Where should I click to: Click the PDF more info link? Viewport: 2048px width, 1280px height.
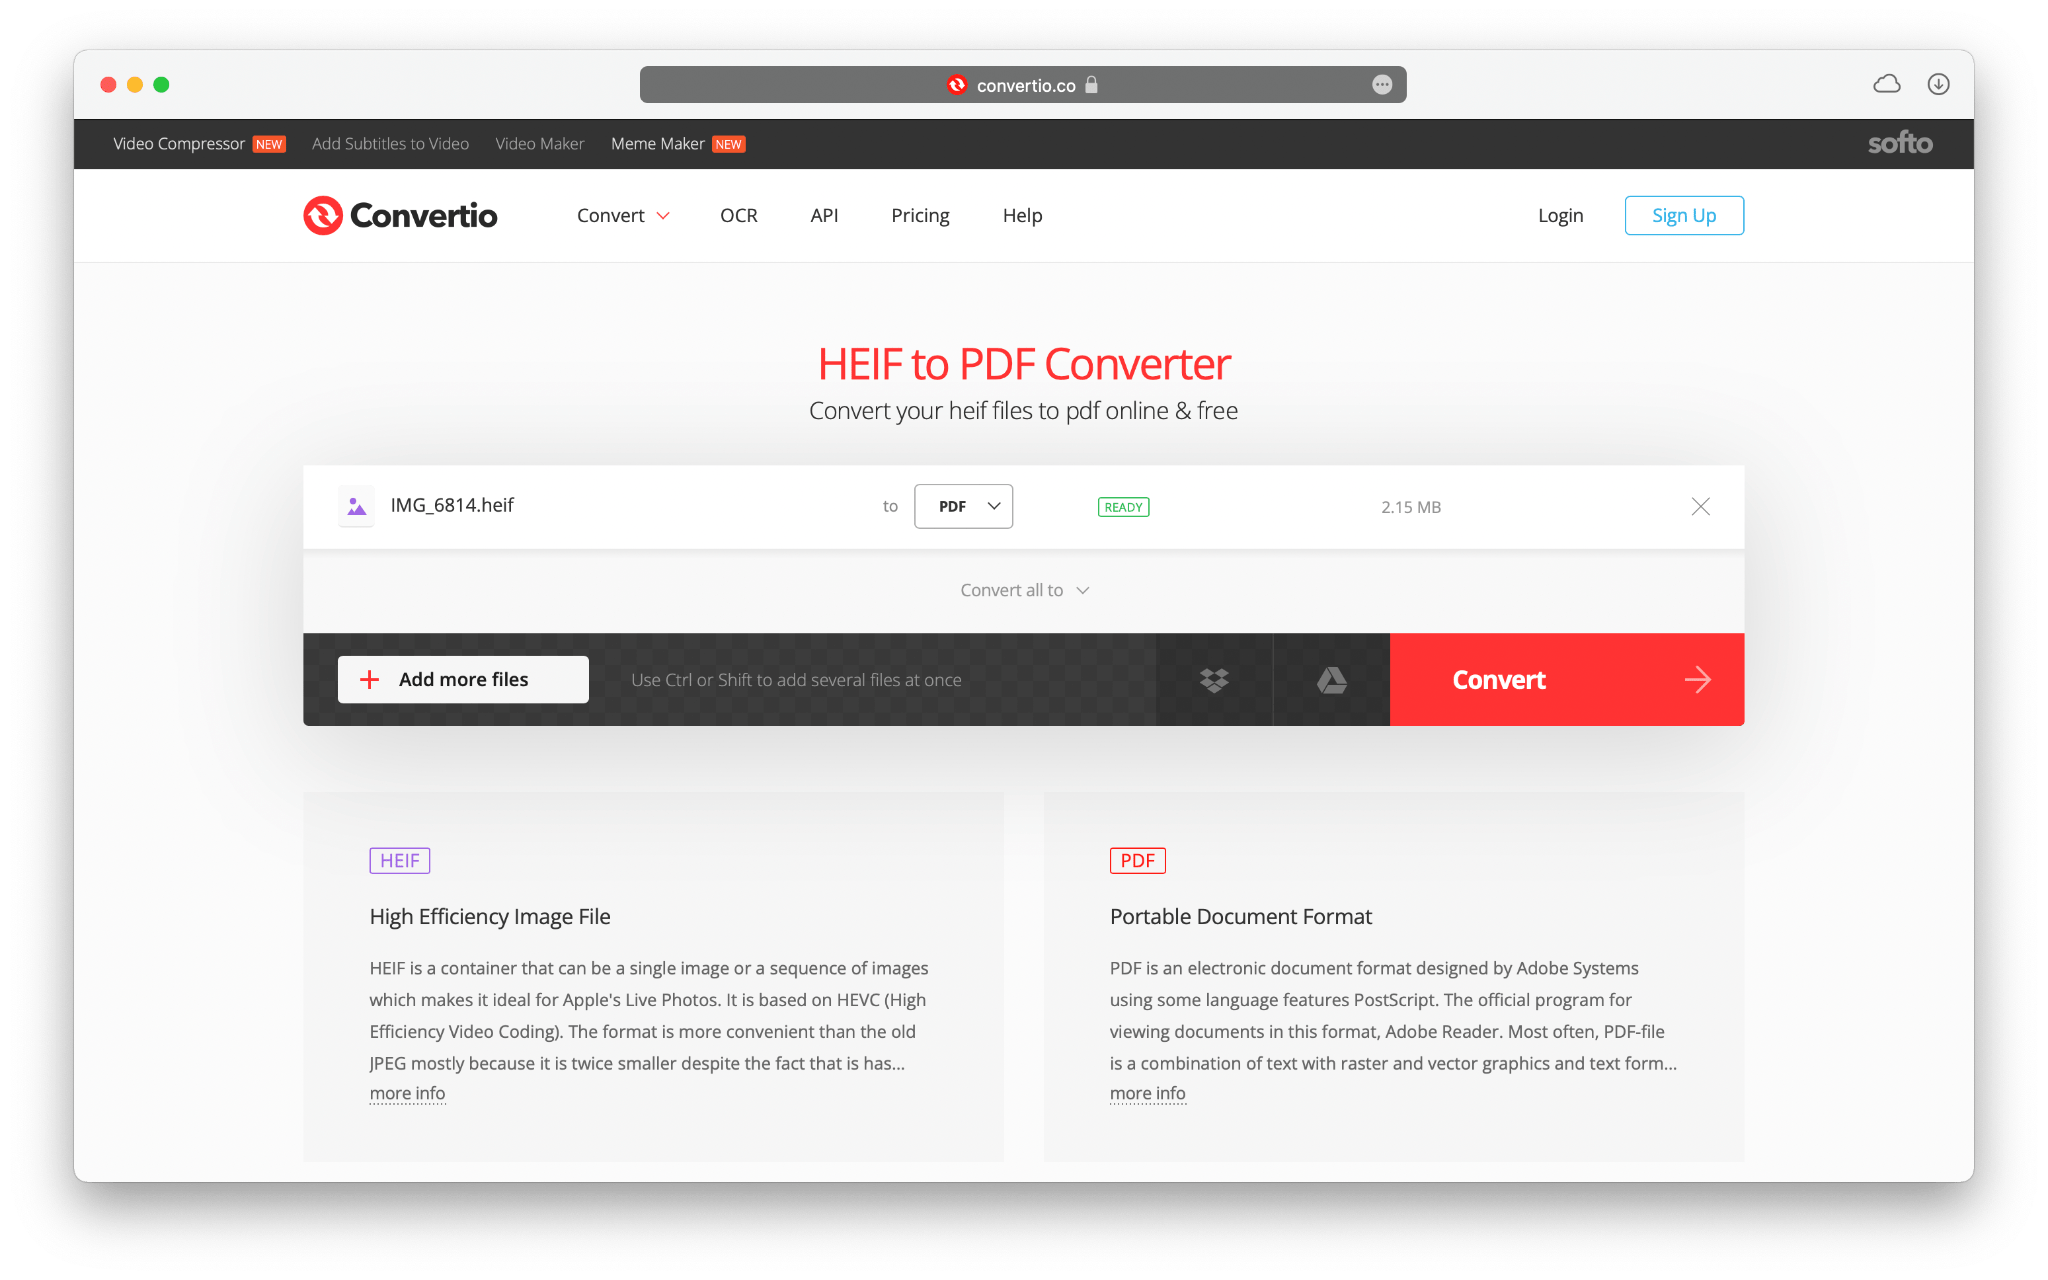1147,1094
